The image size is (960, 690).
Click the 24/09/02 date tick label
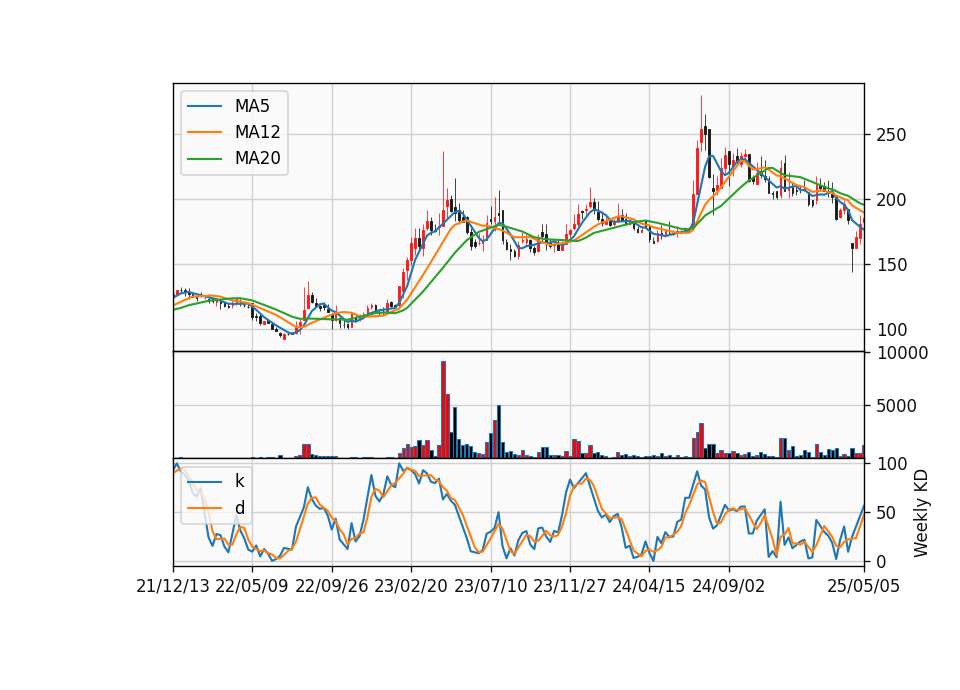tap(729, 587)
